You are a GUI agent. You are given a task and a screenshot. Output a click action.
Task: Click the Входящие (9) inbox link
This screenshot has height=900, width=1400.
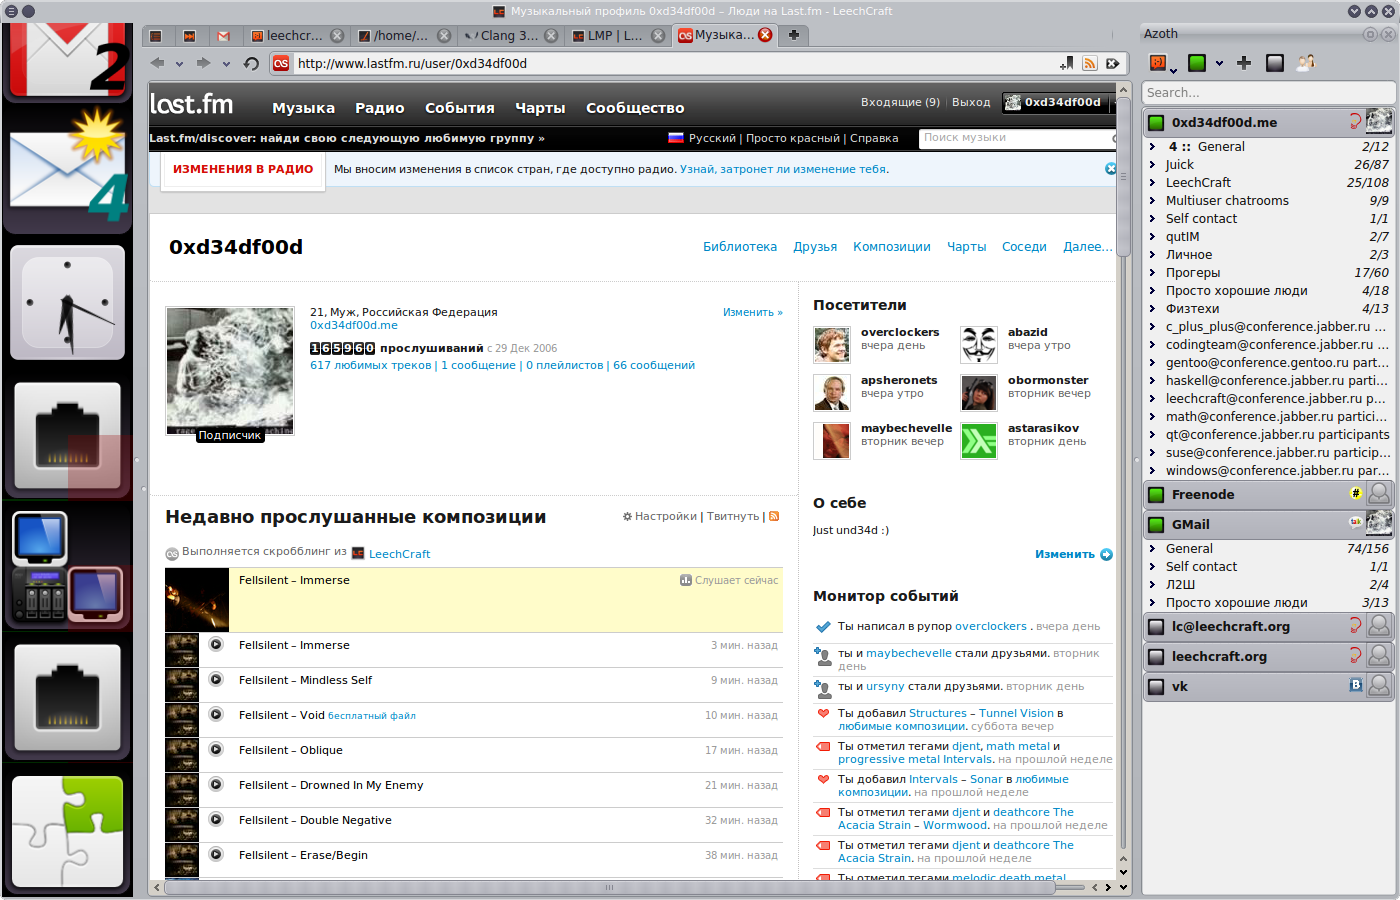point(900,102)
